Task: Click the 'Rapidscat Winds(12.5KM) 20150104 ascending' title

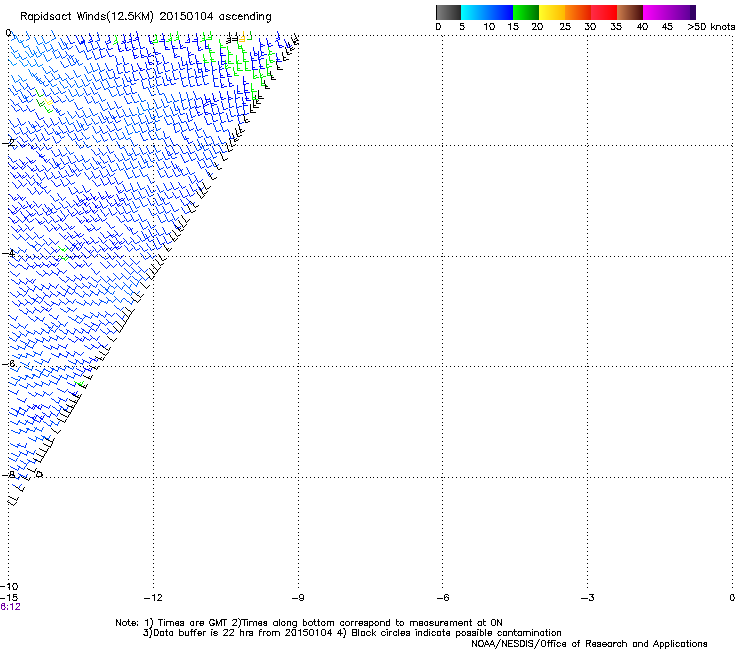Action: coord(146,17)
